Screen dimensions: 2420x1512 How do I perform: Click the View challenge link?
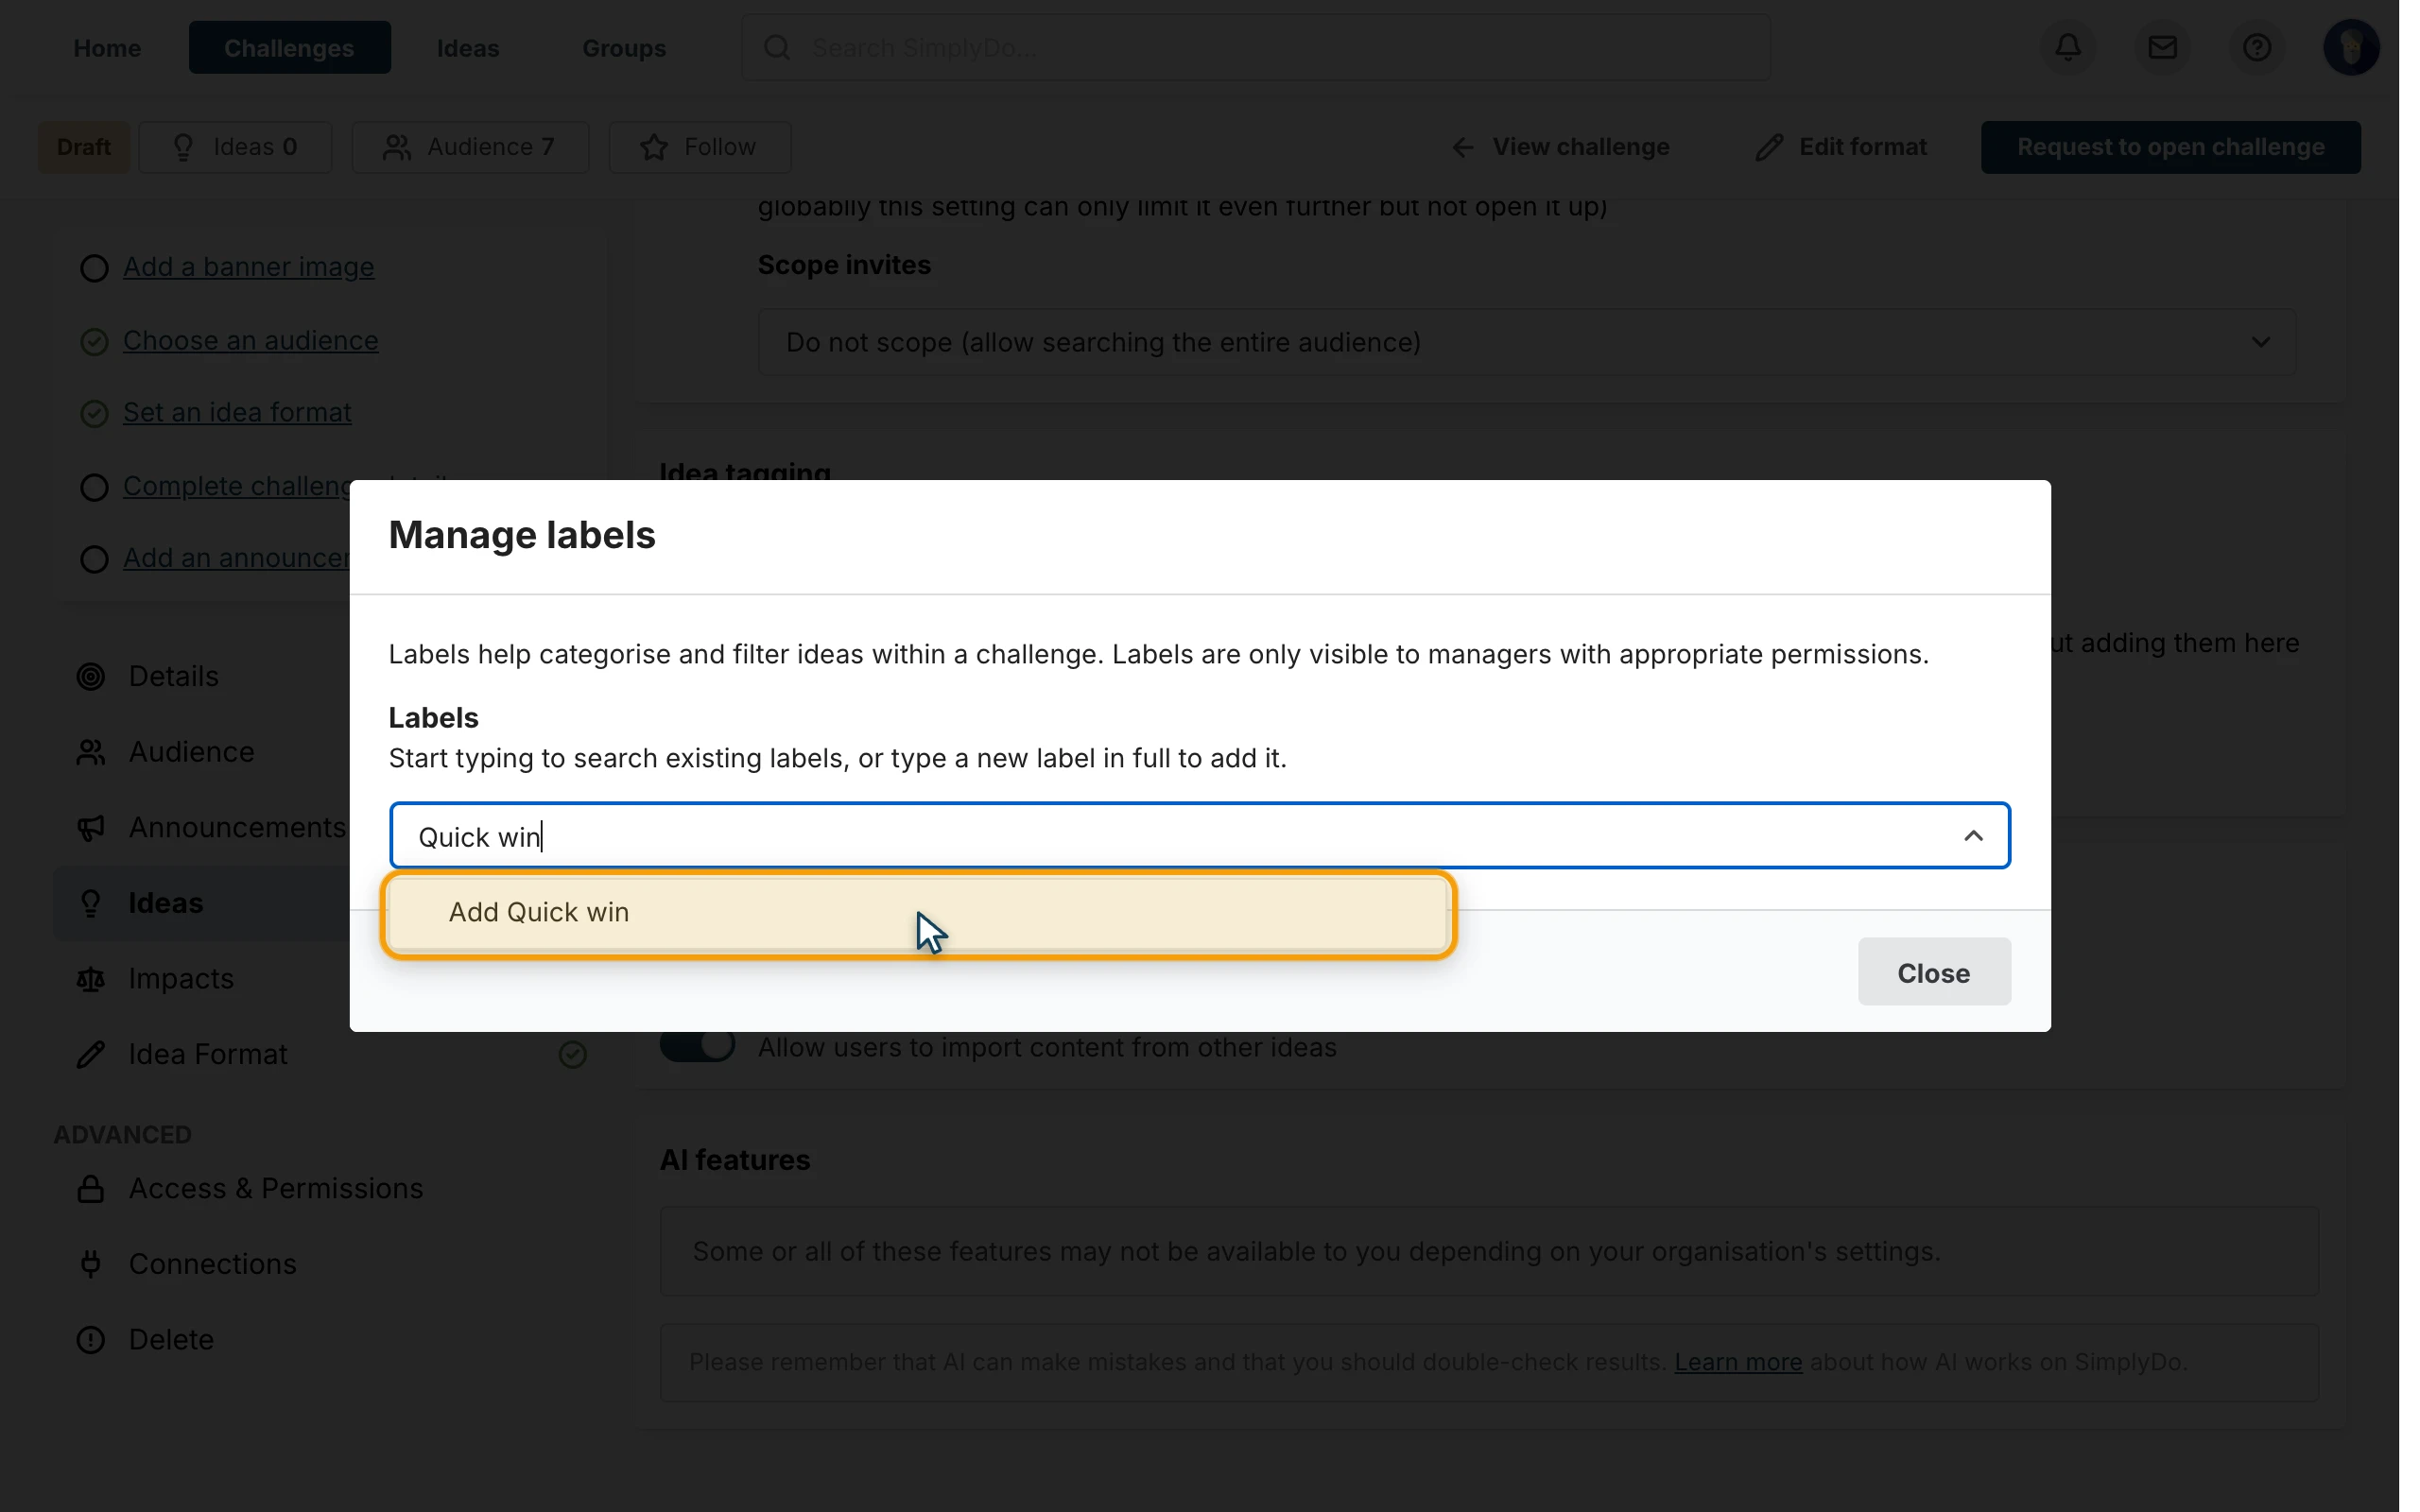click(1560, 147)
